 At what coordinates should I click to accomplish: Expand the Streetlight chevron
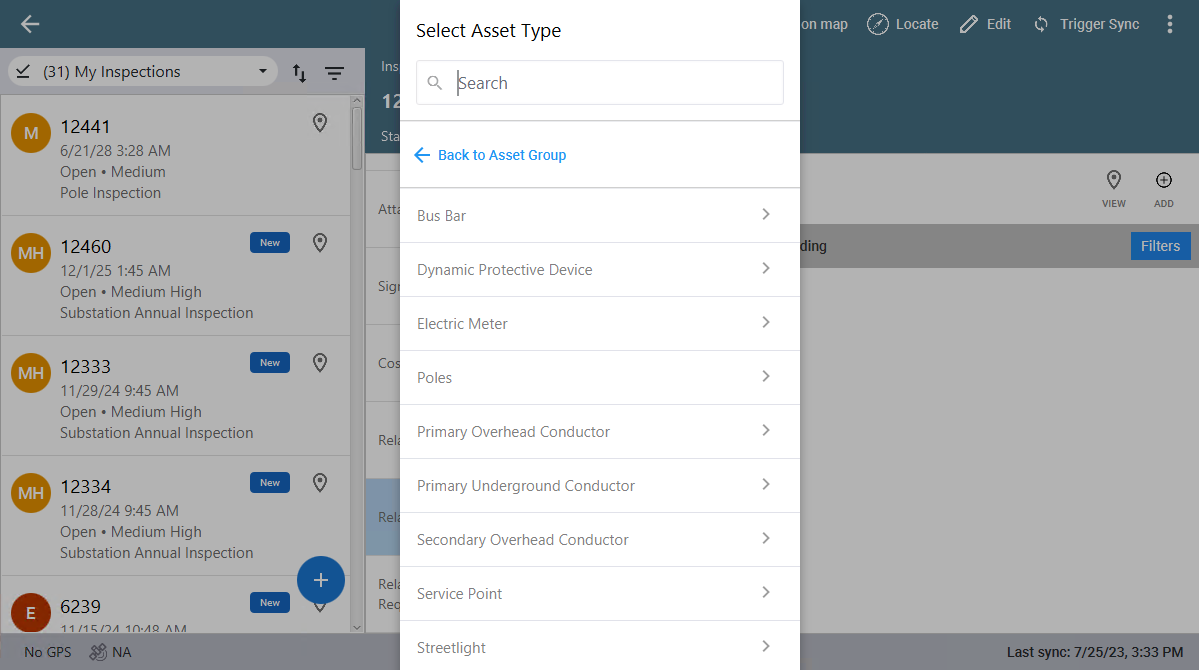[x=765, y=646]
